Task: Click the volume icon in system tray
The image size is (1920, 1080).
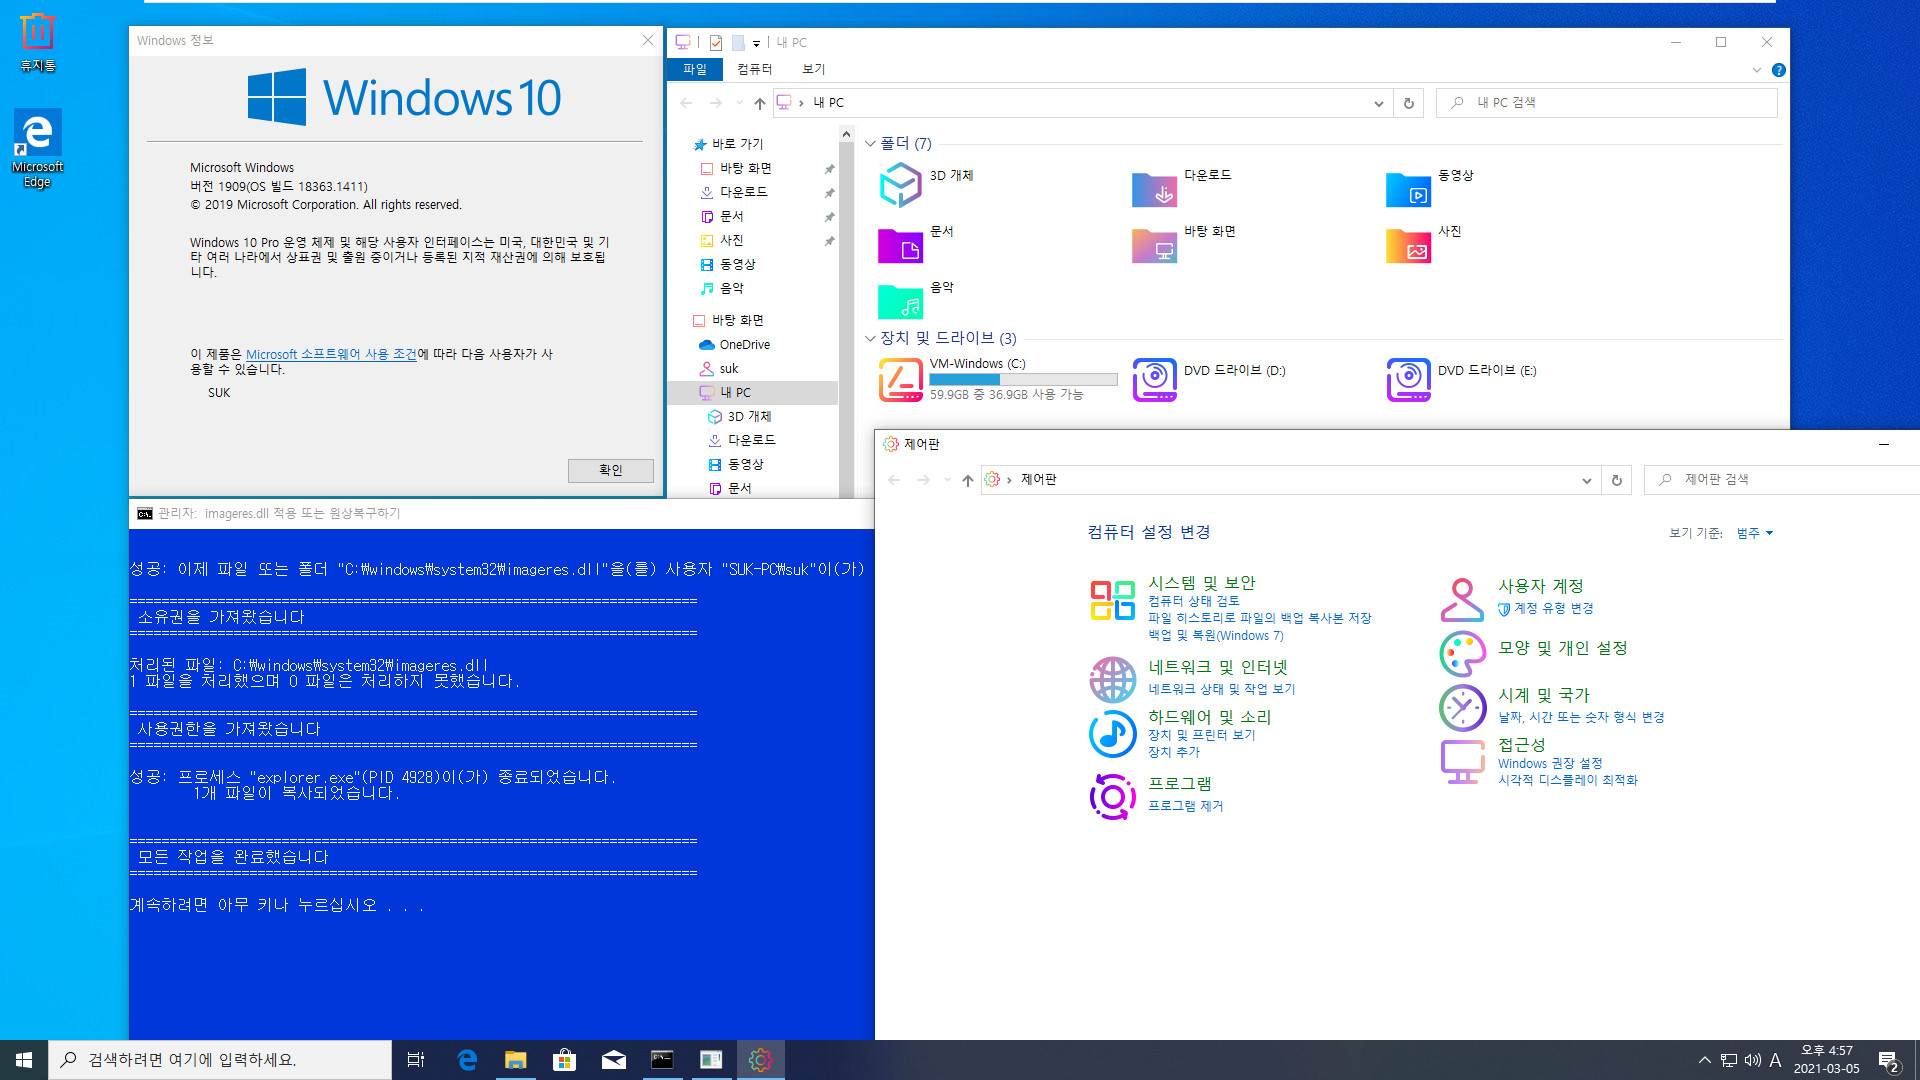Action: [x=1752, y=1060]
